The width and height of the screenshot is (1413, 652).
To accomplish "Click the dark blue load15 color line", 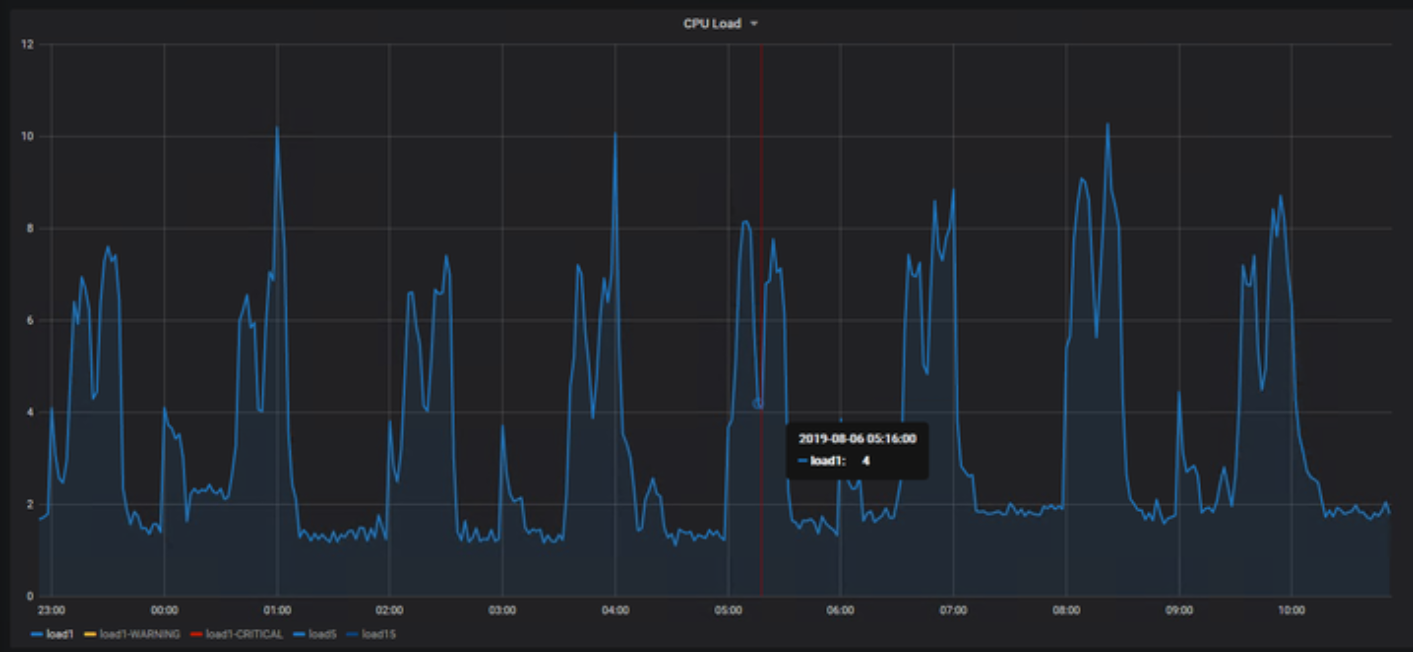I will tap(351, 634).
